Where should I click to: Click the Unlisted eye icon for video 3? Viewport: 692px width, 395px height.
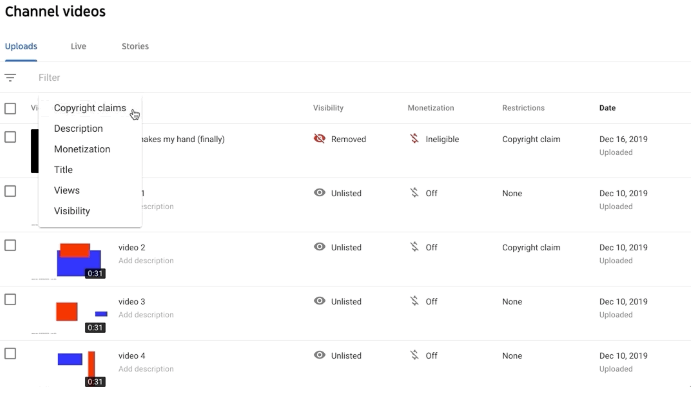tap(320, 301)
